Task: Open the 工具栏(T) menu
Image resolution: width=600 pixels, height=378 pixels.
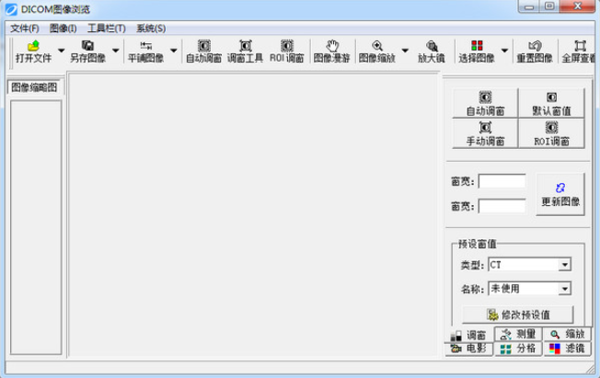Action: click(x=106, y=28)
